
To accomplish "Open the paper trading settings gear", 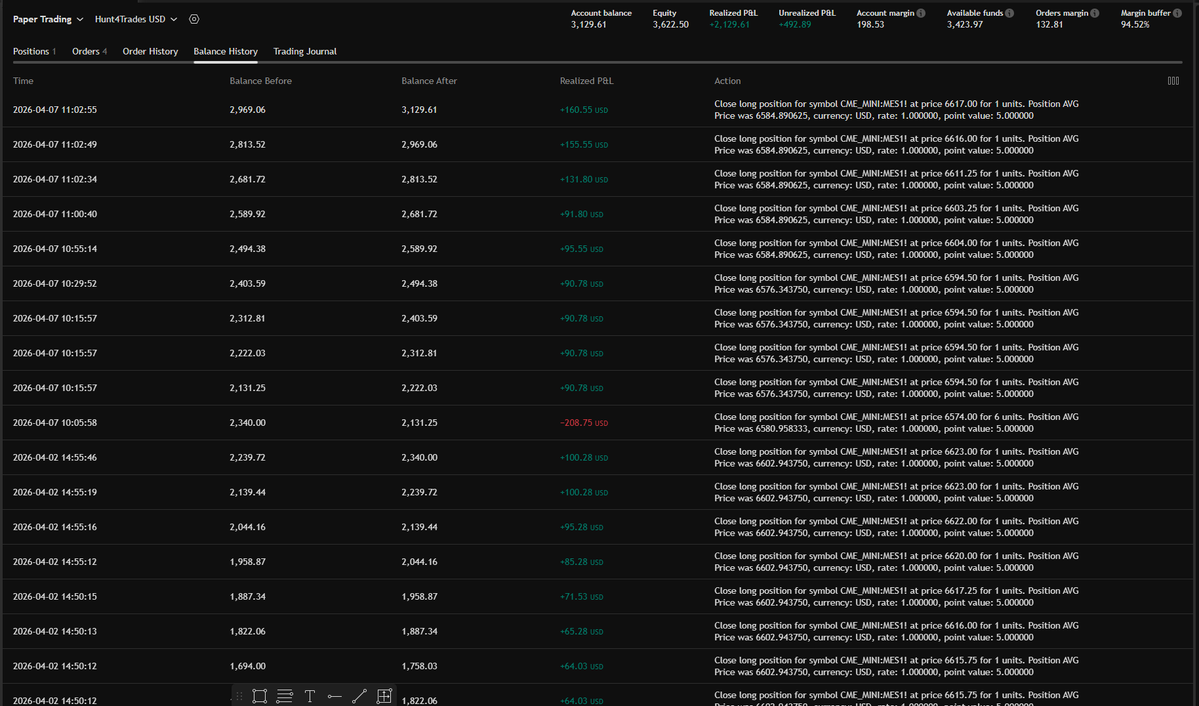I will click(193, 18).
